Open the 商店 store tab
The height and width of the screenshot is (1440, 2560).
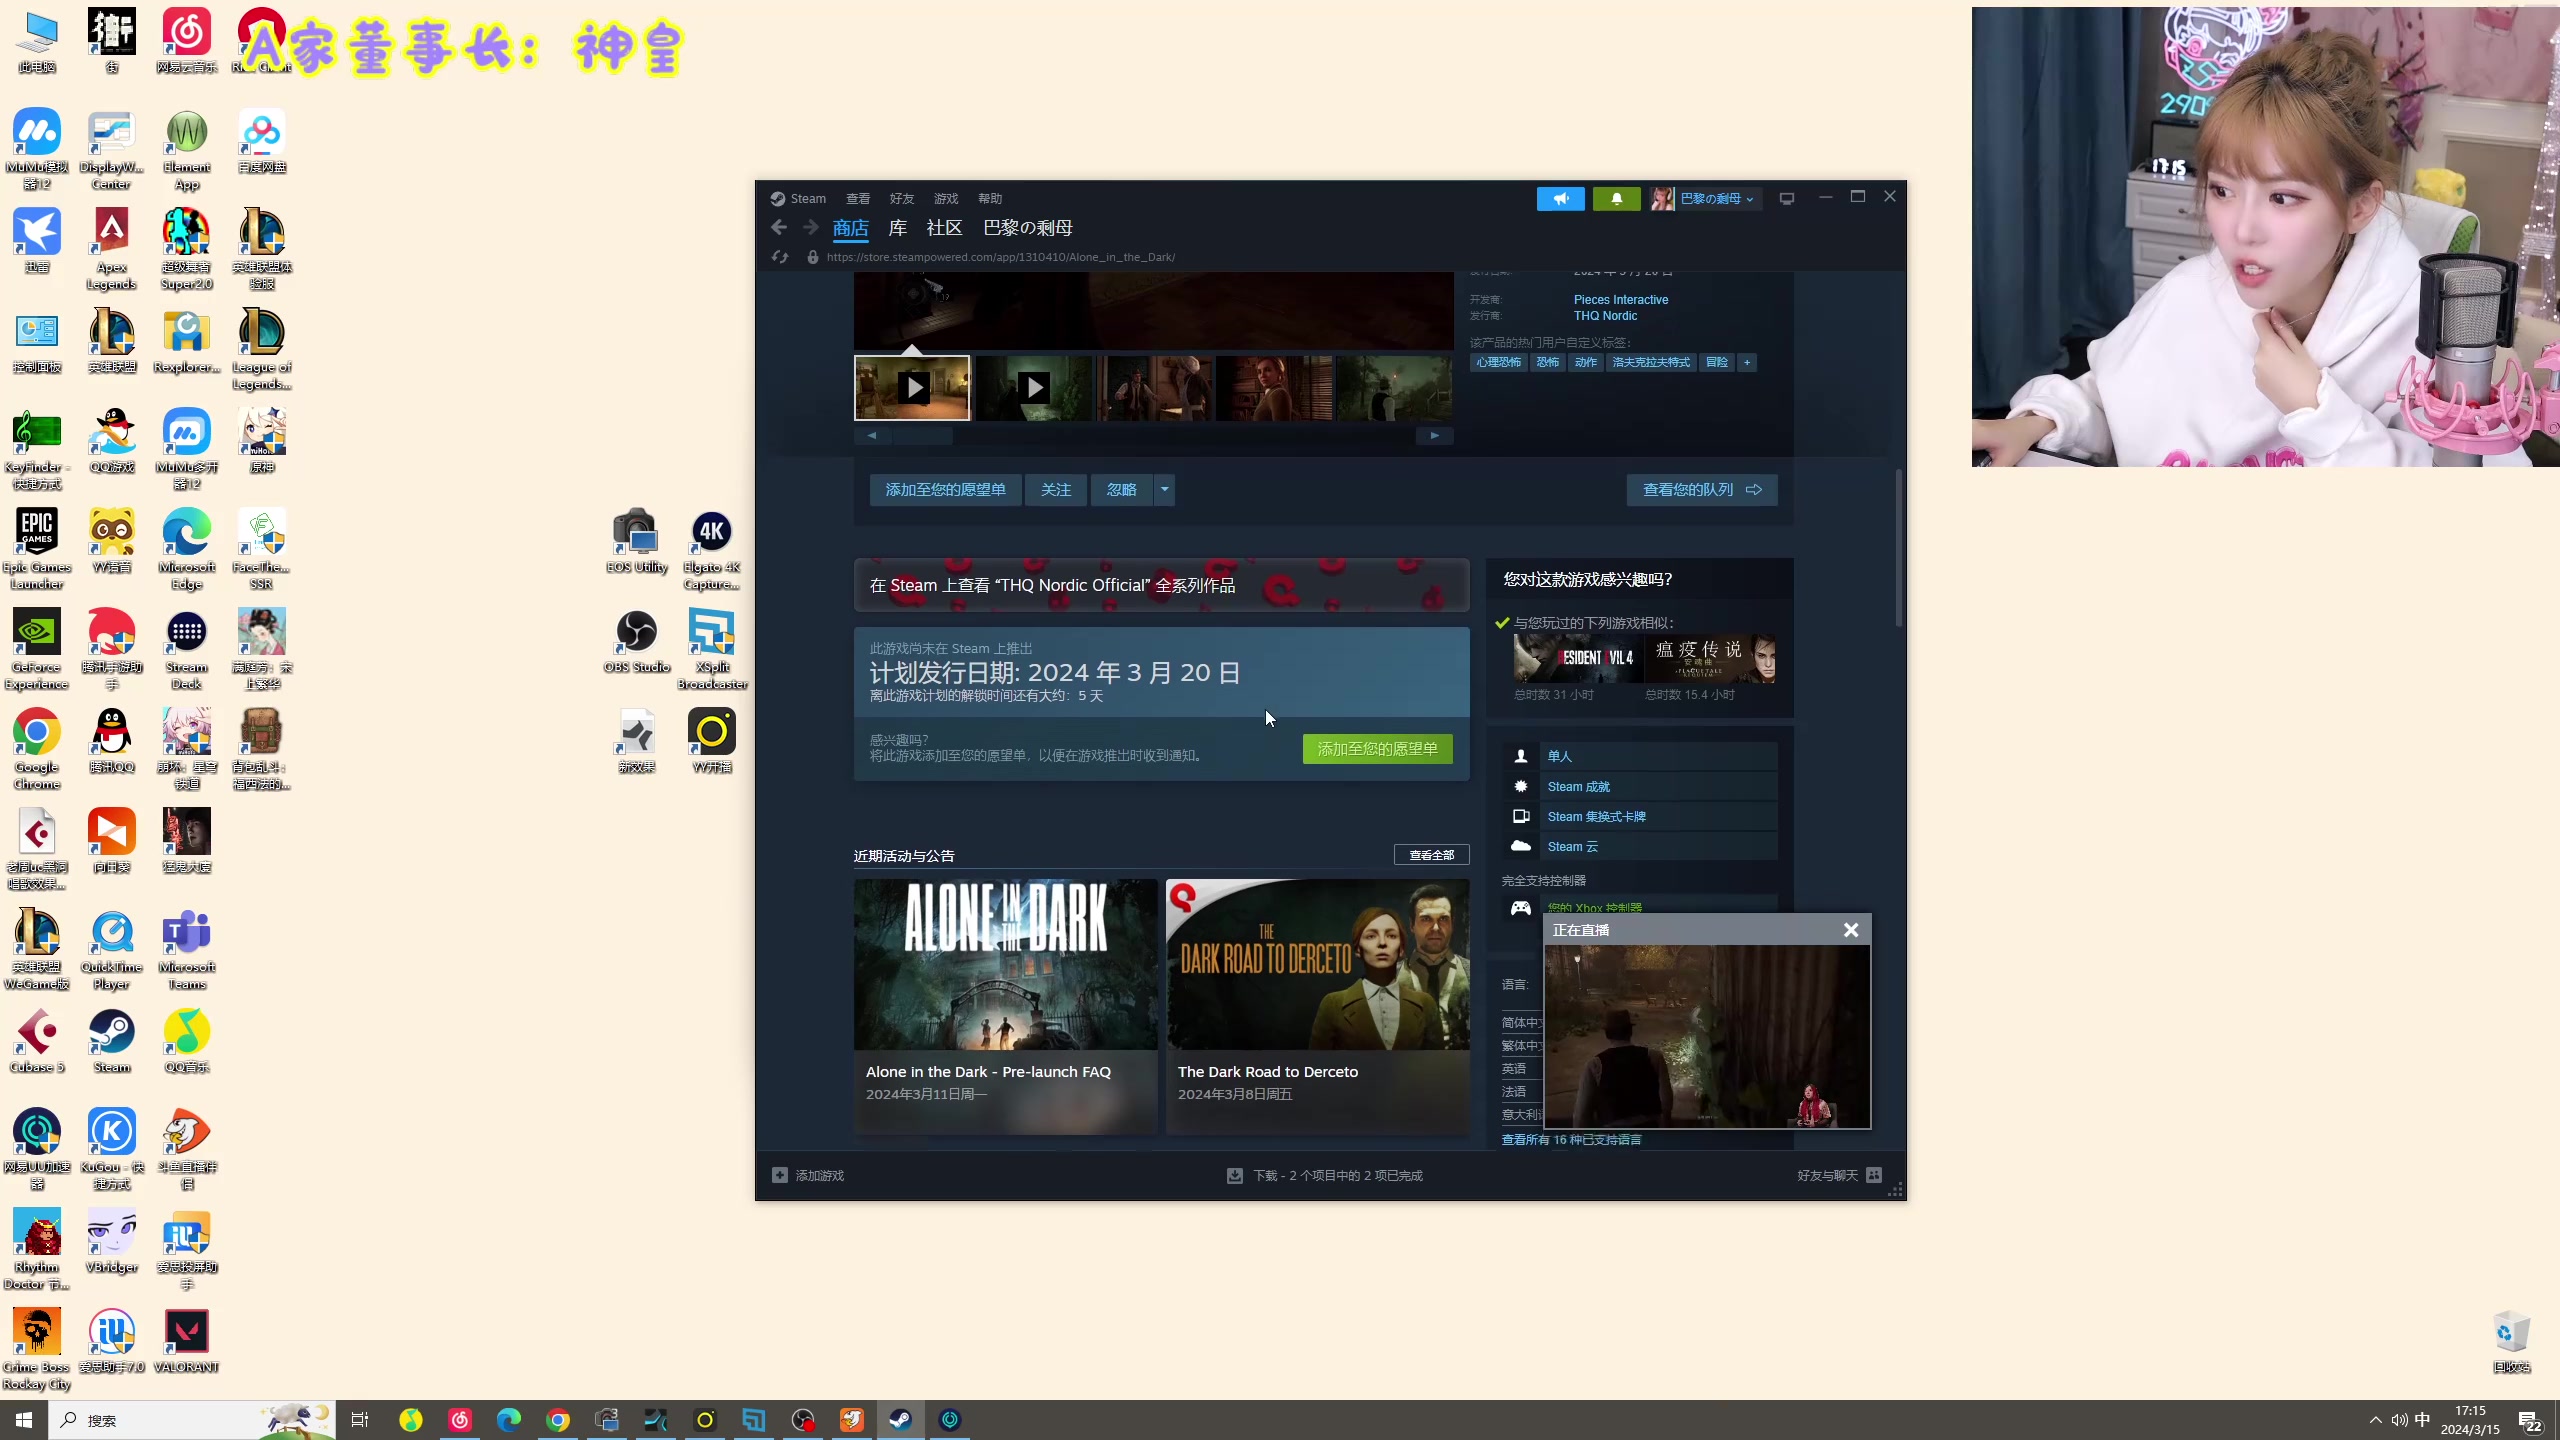point(850,228)
